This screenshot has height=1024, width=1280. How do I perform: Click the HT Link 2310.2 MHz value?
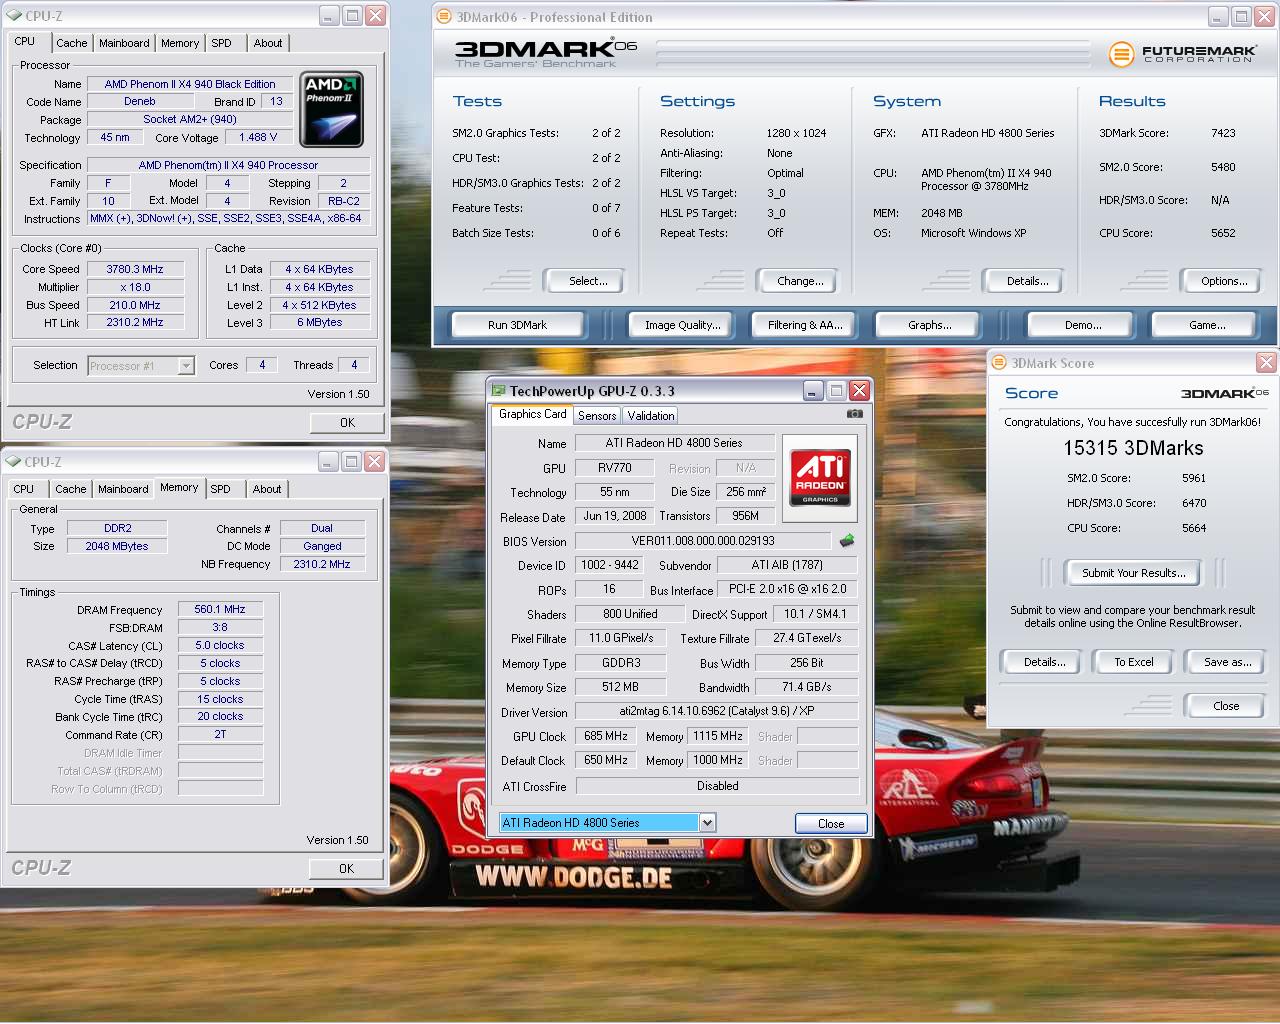pyautogui.click(x=134, y=323)
